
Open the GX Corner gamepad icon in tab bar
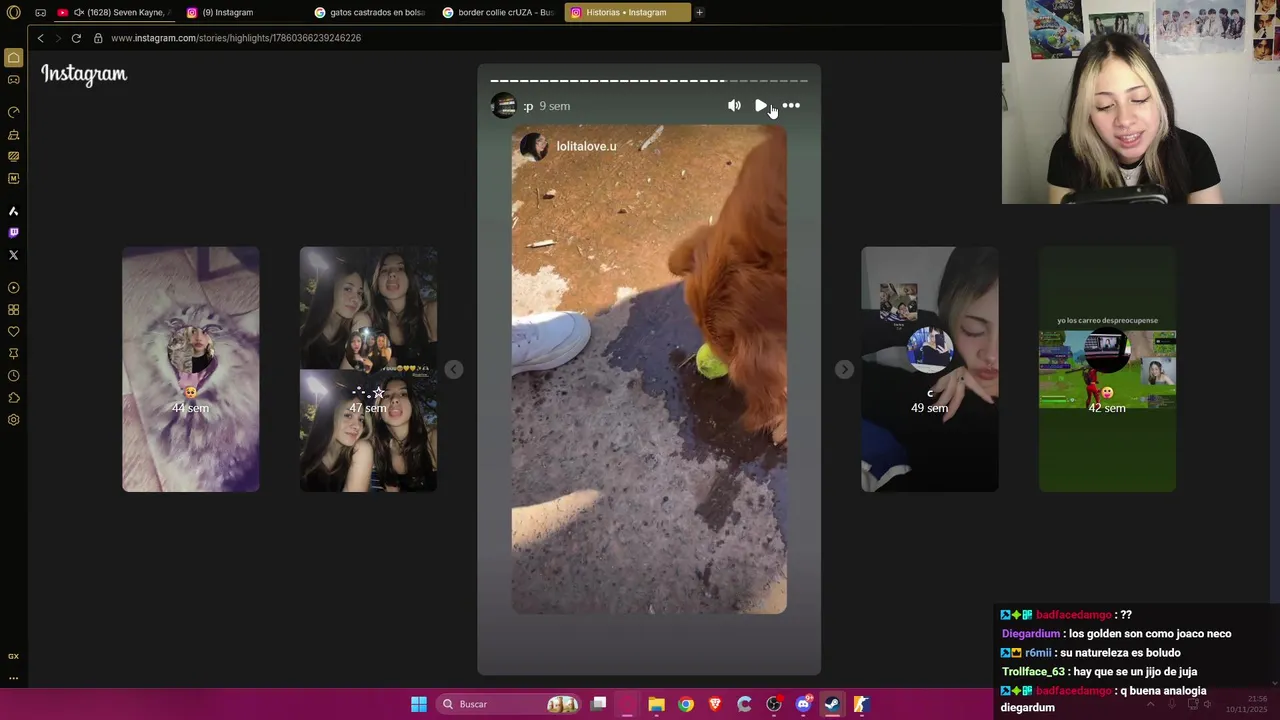[40, 13]
